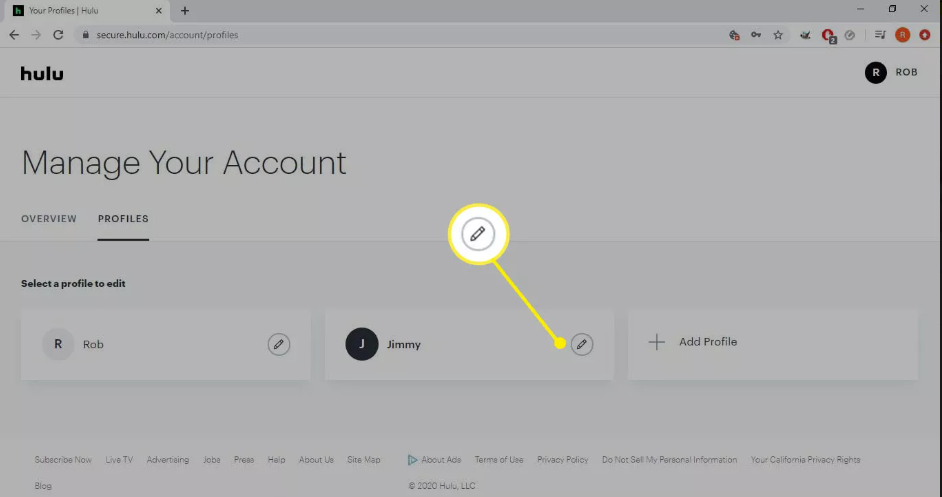This screenshot has width=942, height=497.
Task: Click the Rob profile name
Action: [x=93, y=344]
